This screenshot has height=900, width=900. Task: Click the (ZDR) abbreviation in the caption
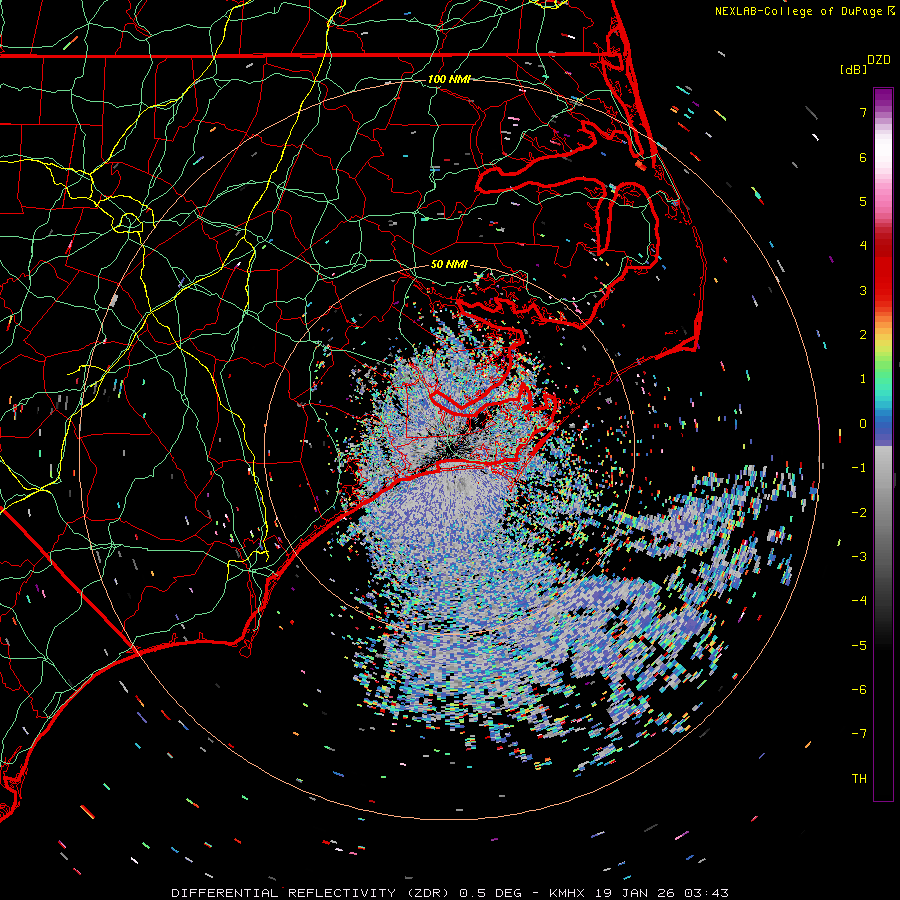[x=428, y=893]
